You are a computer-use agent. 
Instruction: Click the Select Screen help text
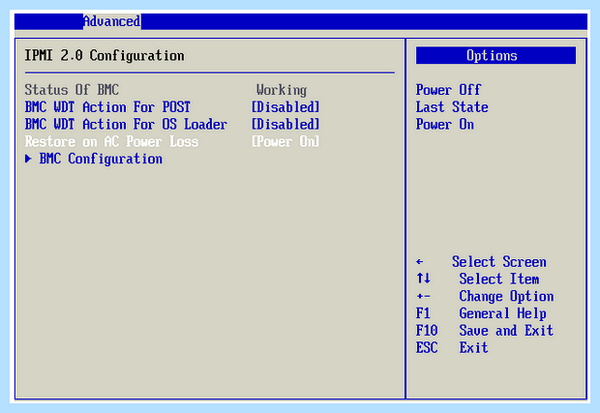(x=499, y=262)
